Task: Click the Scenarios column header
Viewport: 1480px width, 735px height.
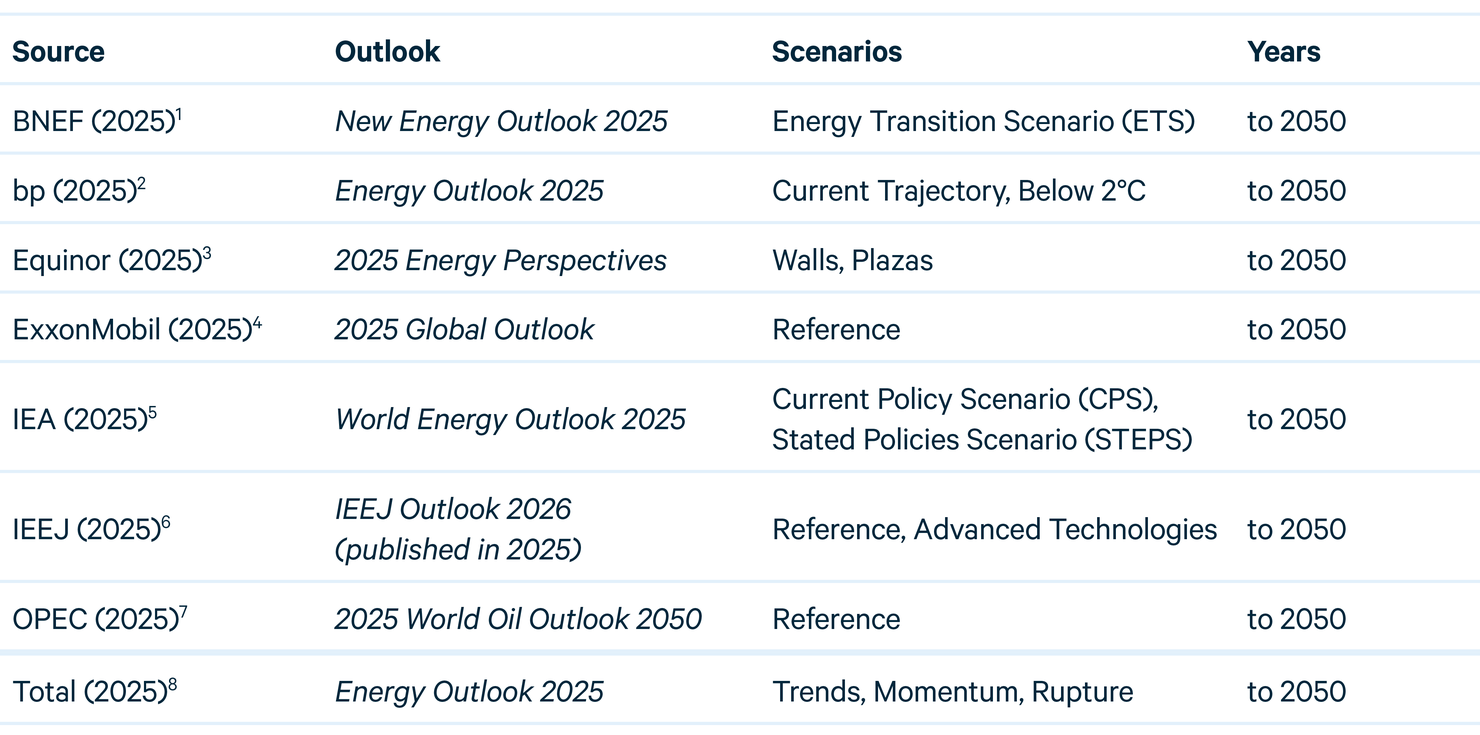Action: (836, 52)
